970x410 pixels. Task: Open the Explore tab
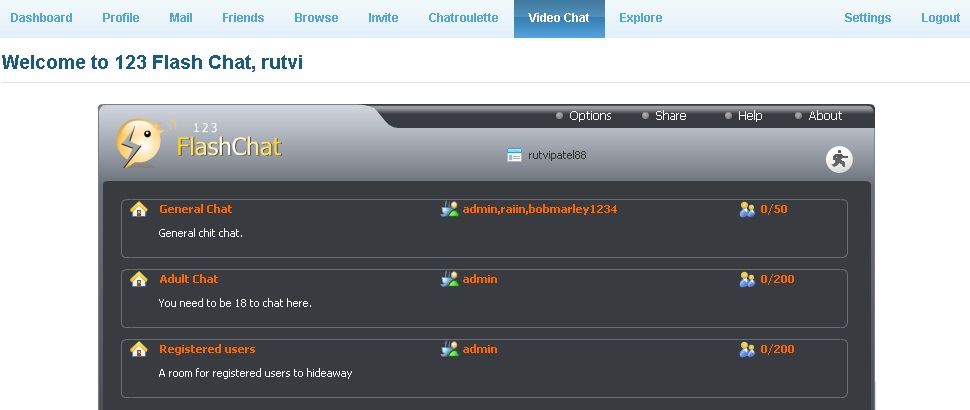coord(640,18)
